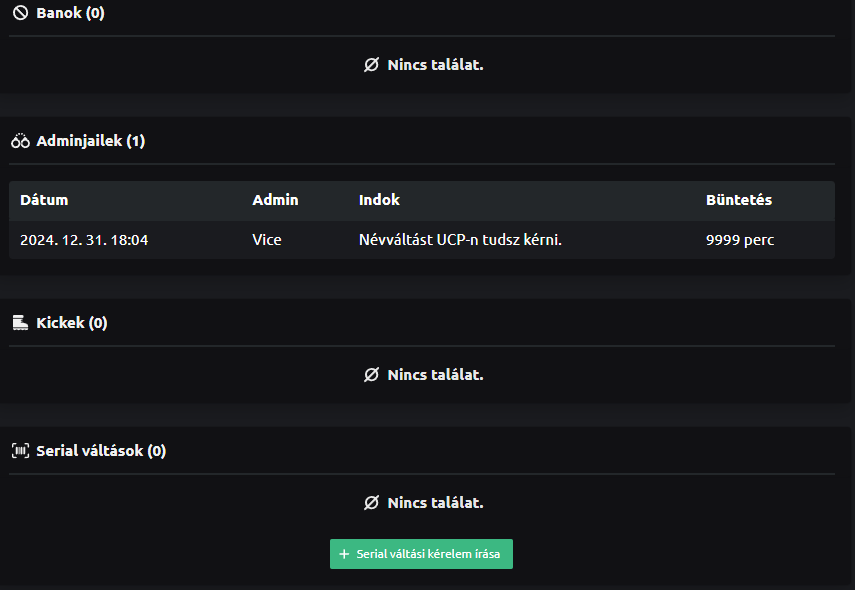The image size is (855, 590).
Task: Open the Adminjailek (1) section heading
Action: point(90,142)
